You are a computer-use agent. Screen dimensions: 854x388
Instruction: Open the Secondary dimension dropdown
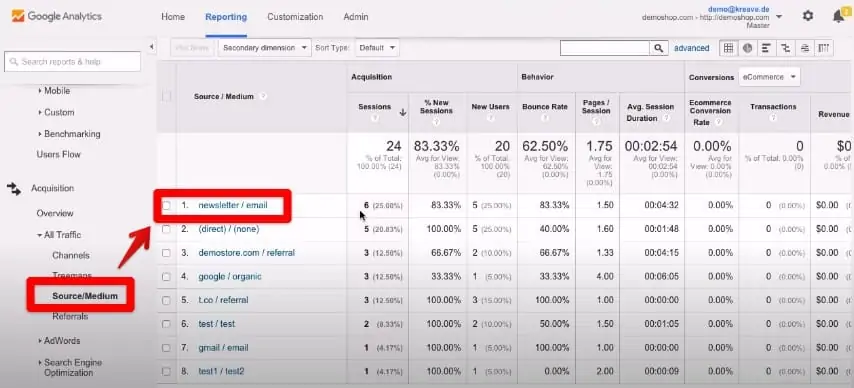coord(265,48)
